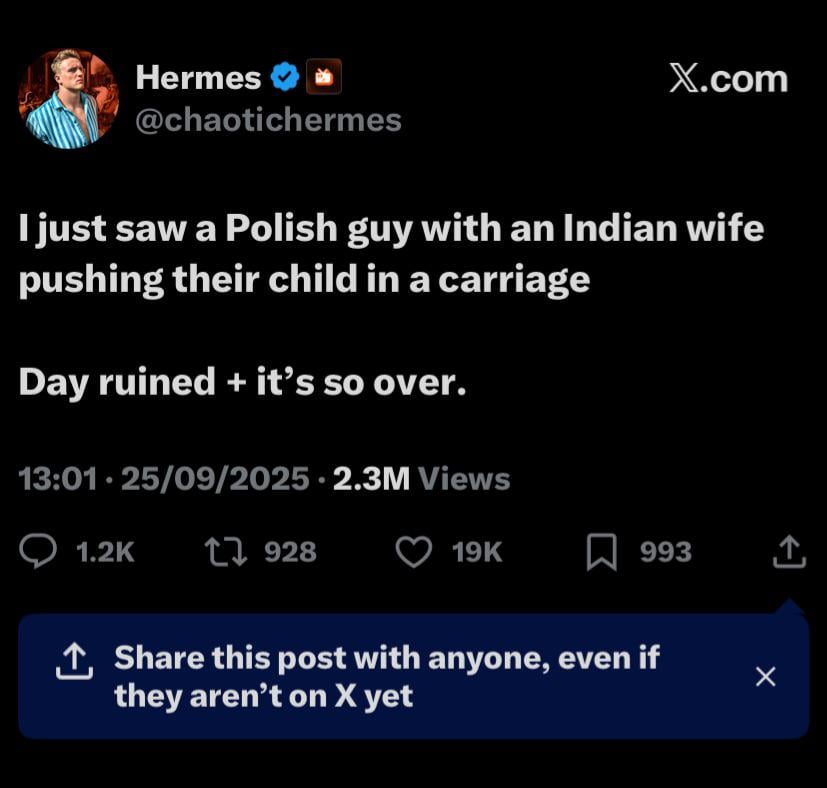Open the @chaotichermes handle link
Image resolution: width=827 pixels, height=788 pixels.
[268, 120]
